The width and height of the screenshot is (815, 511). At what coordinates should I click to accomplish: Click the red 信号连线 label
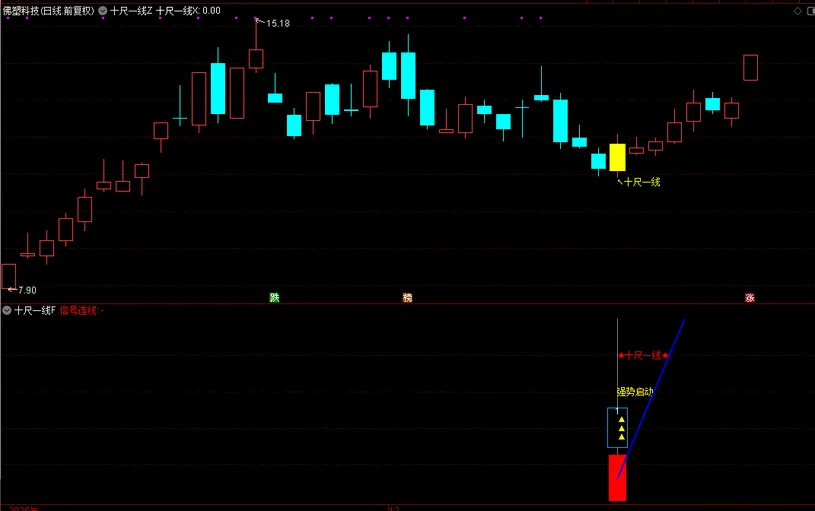(x=80, y=311)
